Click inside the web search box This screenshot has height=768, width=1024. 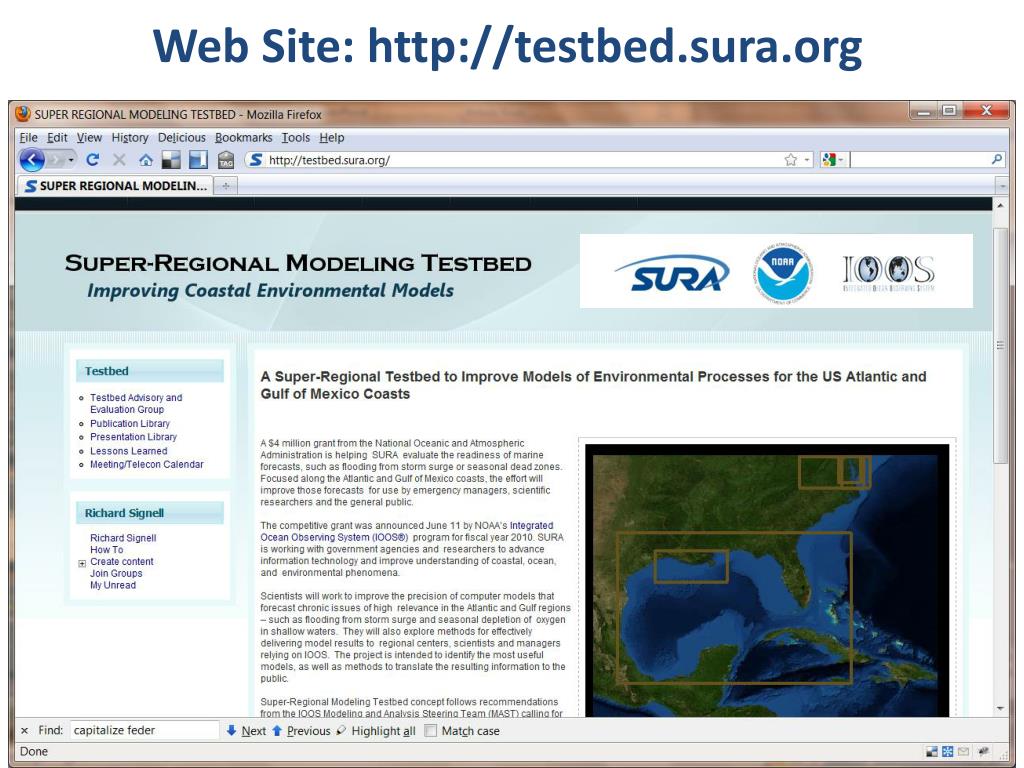919,160
